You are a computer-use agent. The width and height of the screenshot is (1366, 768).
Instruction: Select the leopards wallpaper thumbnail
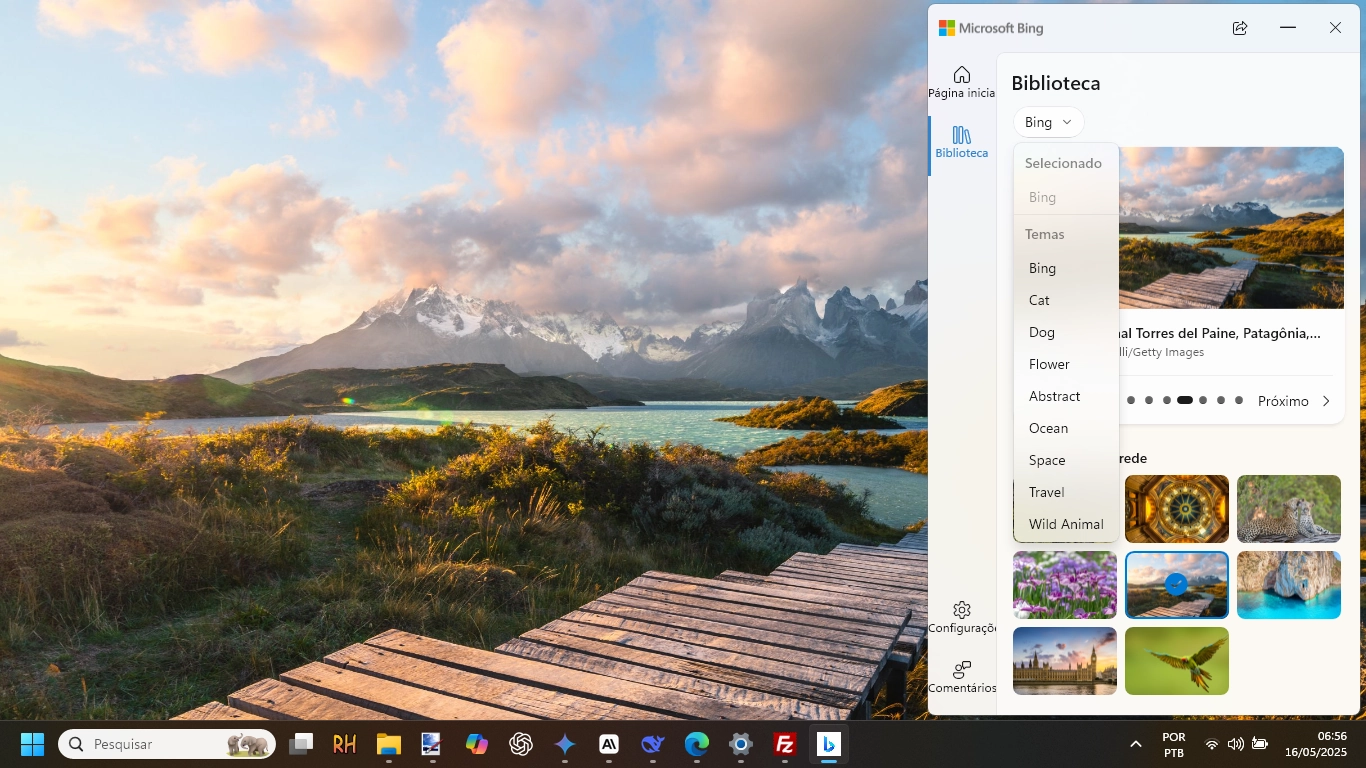(1289, 509)
